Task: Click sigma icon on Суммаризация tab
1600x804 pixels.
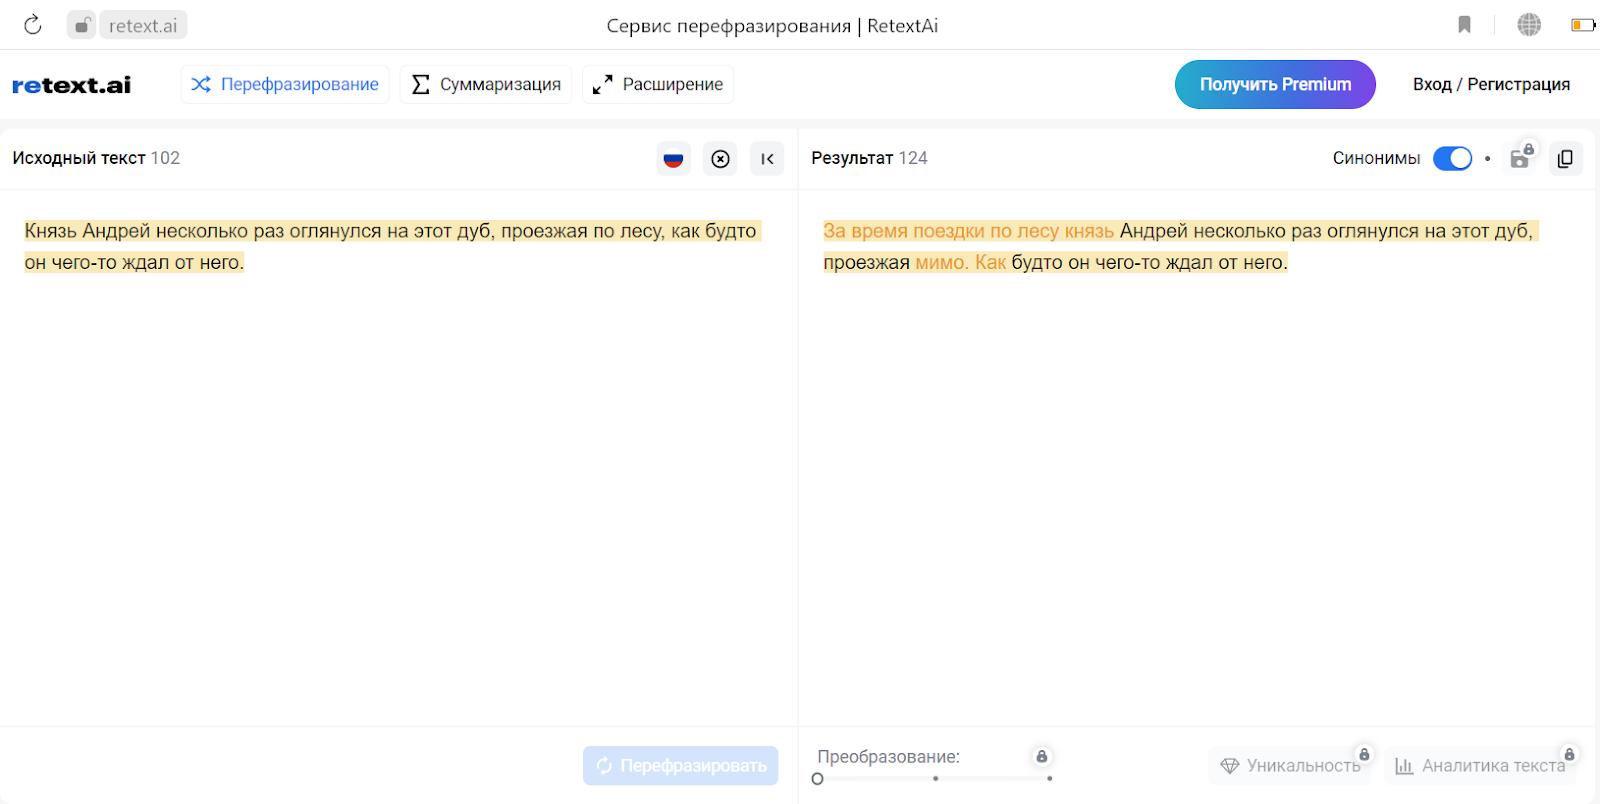Action: tap(421, 84)
